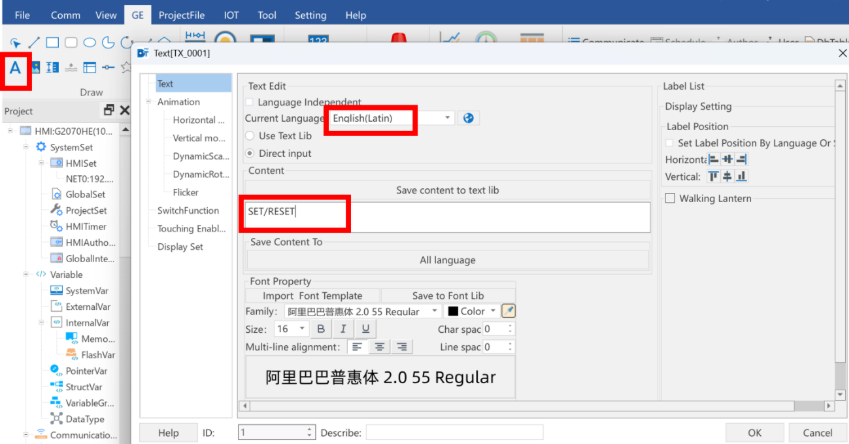849x444 pixels.
Task: Select the Use Text Lib radio button
Action: click(250, 135)
